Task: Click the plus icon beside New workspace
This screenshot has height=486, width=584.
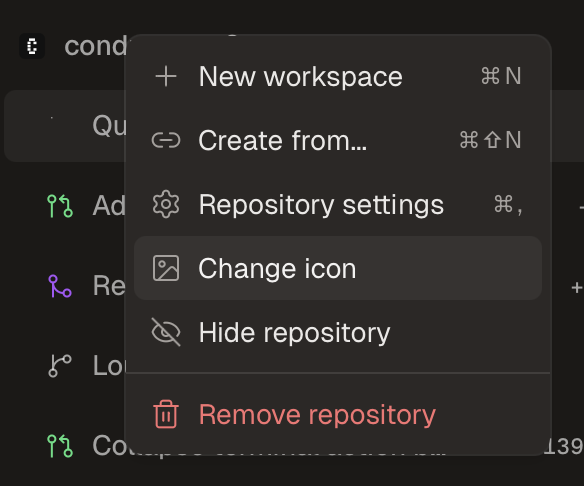Action: (x=166, y=76)
